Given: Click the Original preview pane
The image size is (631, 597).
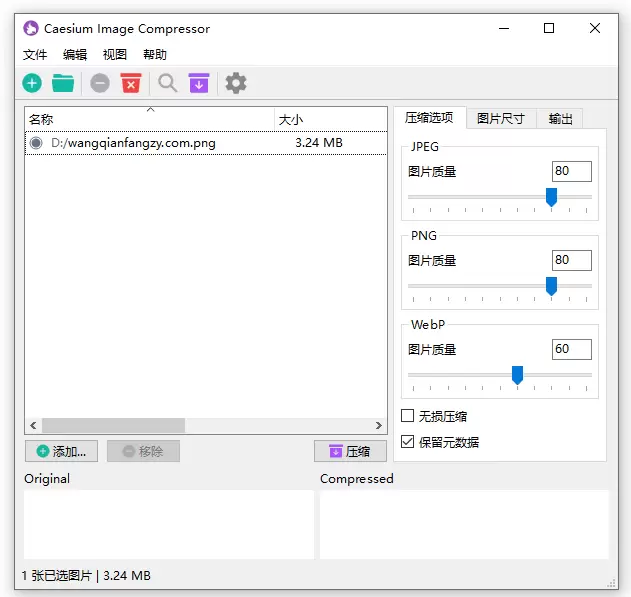Looking at the screenshot, I should (169, 524).
